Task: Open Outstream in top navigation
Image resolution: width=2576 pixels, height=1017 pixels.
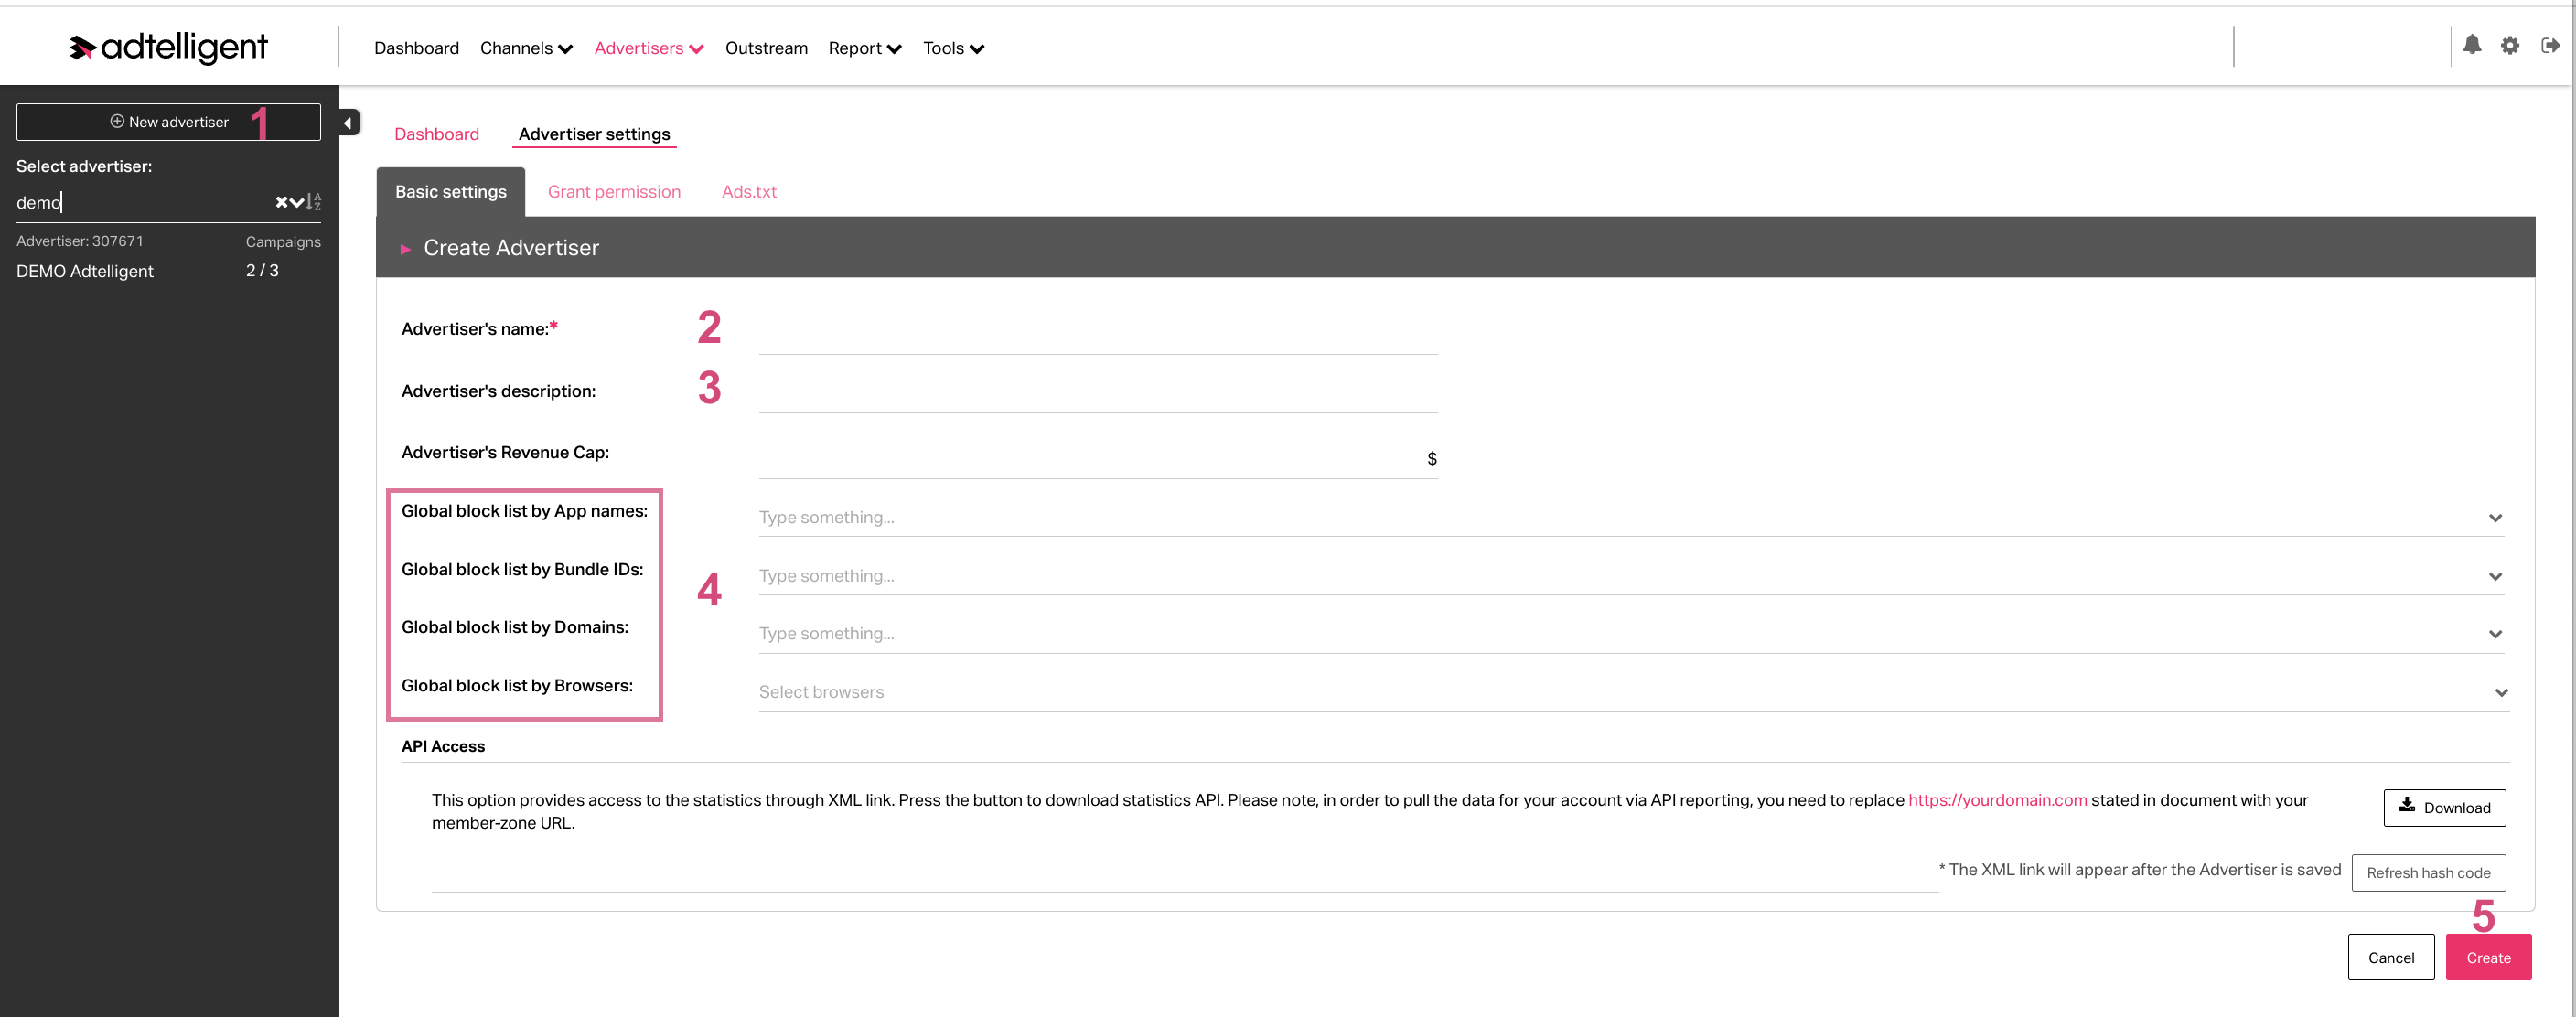Action: click(x=765, y=48)
